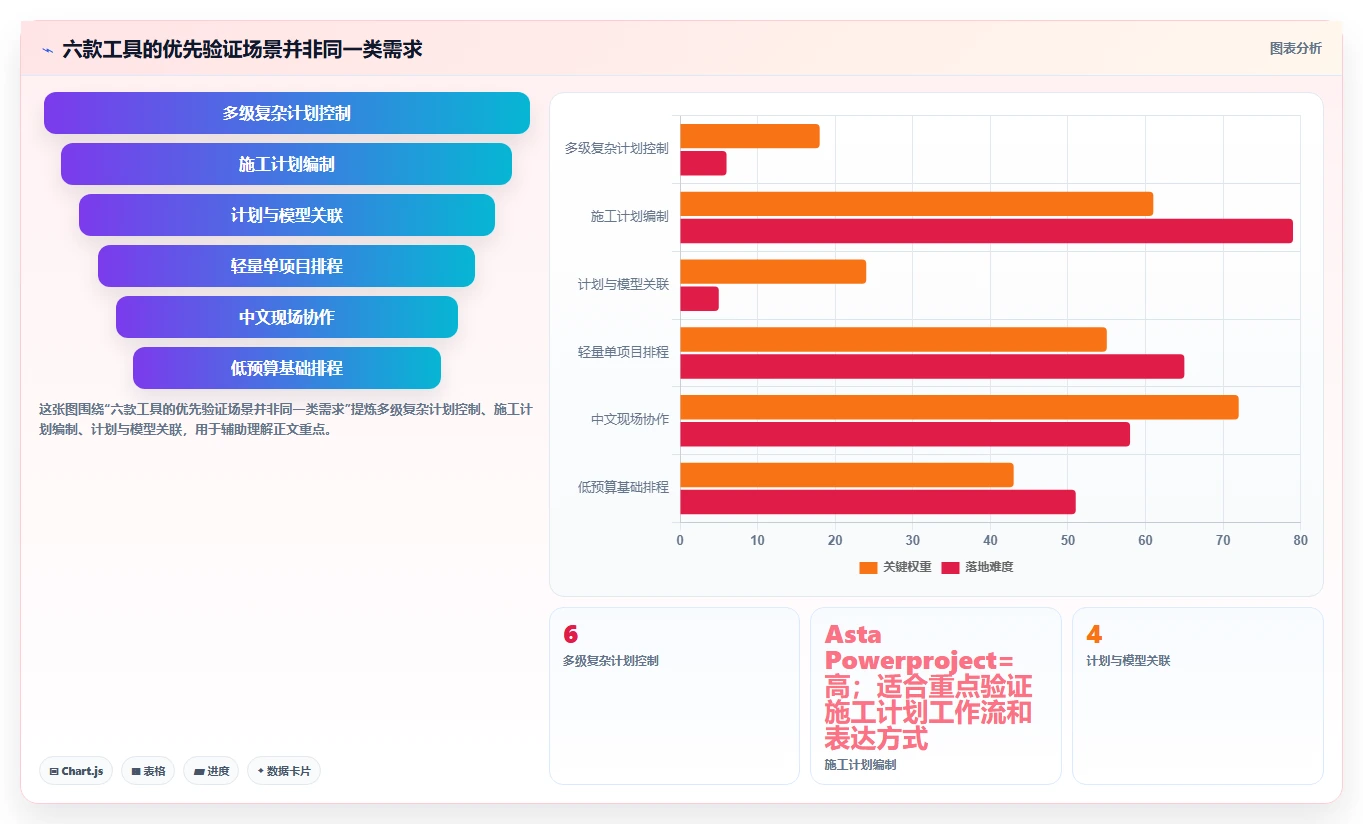
Task: Click the 数据卡片 tag
Action: coord(284,771)
